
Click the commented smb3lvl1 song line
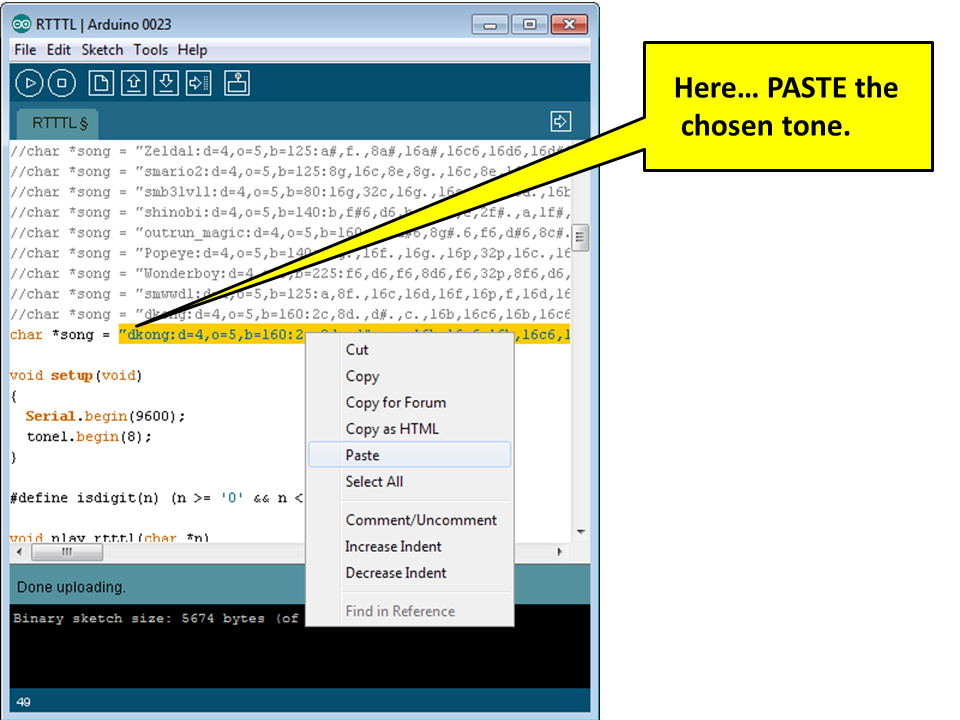click(x=290, y=192)
